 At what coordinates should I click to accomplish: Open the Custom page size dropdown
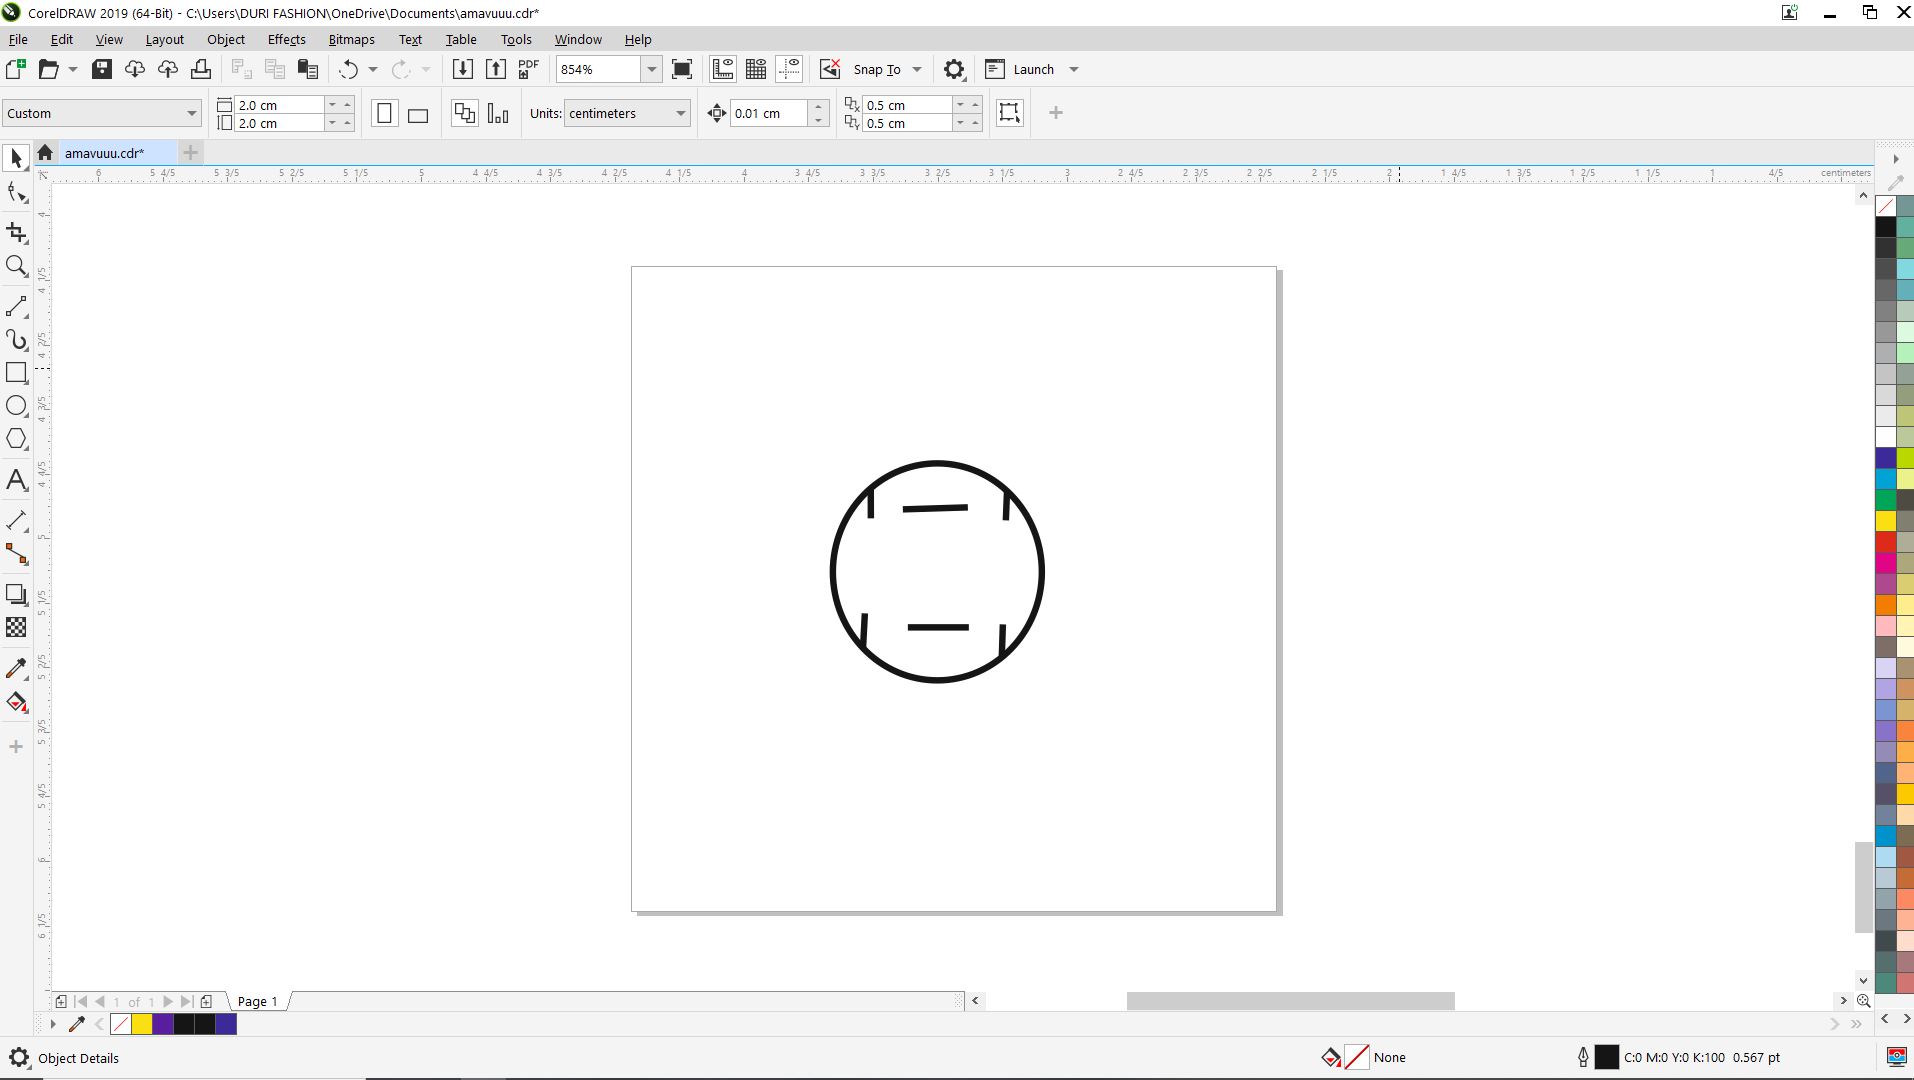pyautogui.click(x=191, y=114)
